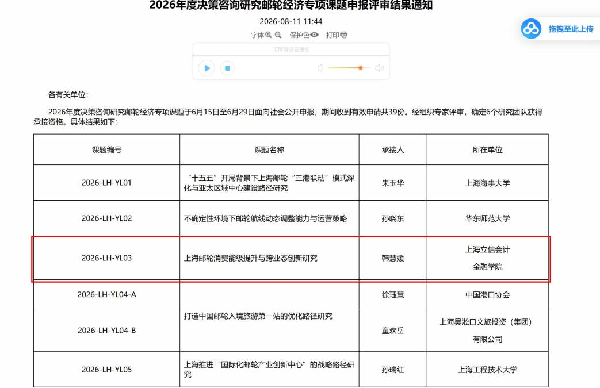
Task: Select the highlighted 2026-LH-YL03 row
Action: 291,259
